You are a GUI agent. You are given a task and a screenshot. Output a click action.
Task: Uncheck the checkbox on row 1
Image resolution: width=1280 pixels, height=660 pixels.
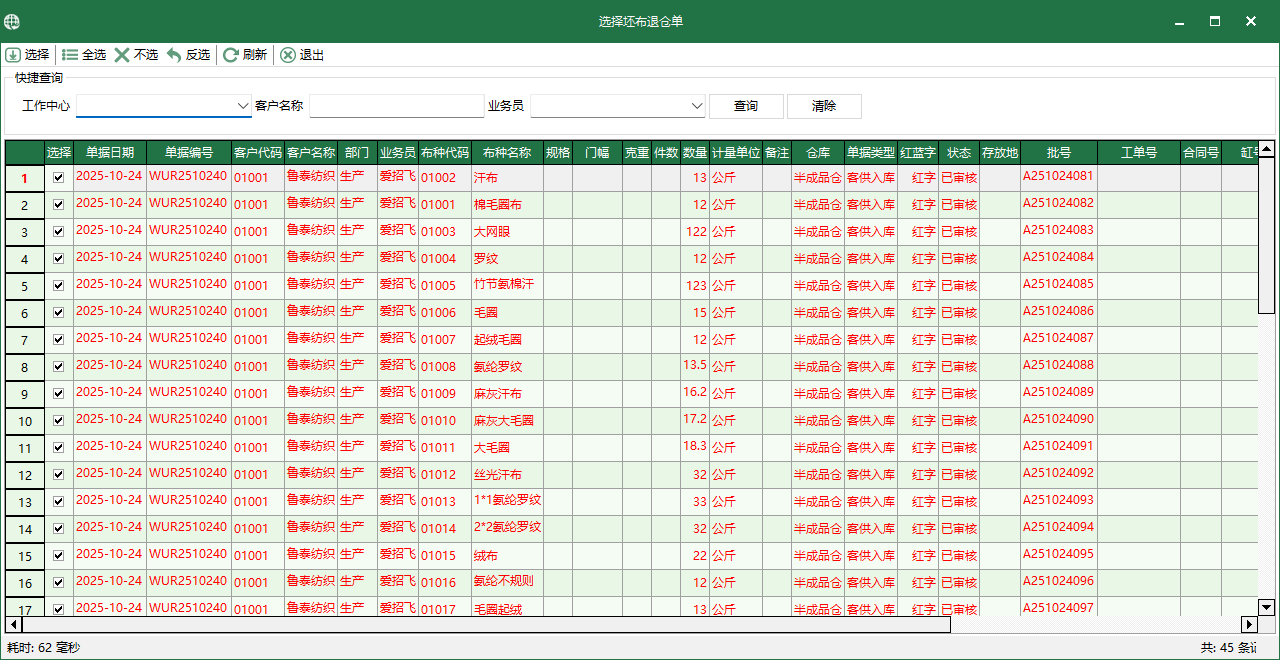click(x=57, y=175)
